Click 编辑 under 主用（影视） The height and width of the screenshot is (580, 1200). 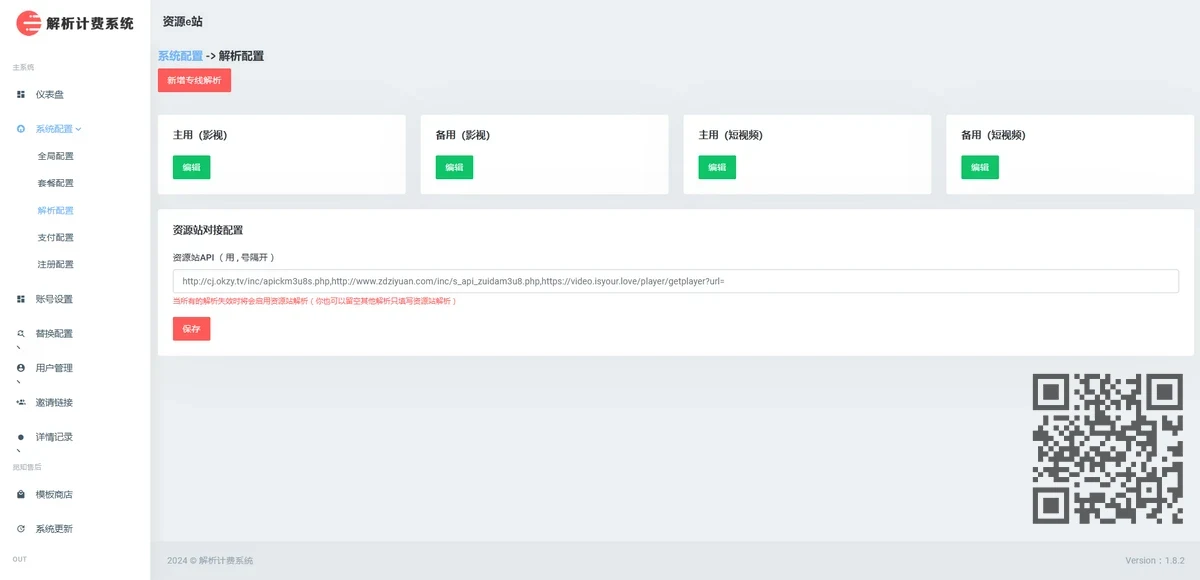click(190, 167)
